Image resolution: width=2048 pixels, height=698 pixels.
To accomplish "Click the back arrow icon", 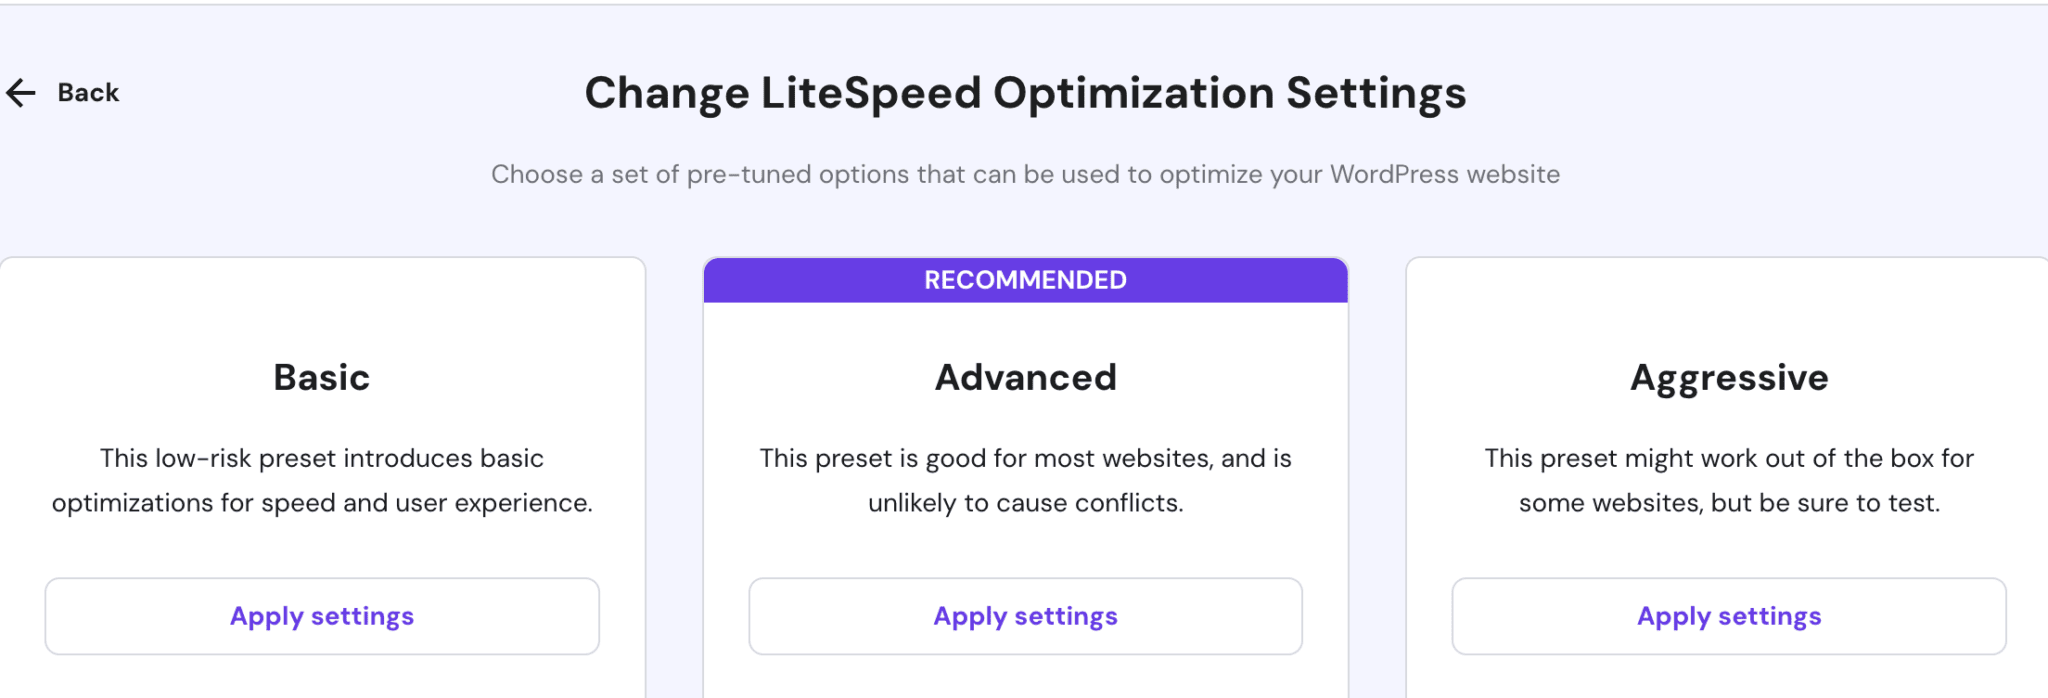I will tap(21, 93).
